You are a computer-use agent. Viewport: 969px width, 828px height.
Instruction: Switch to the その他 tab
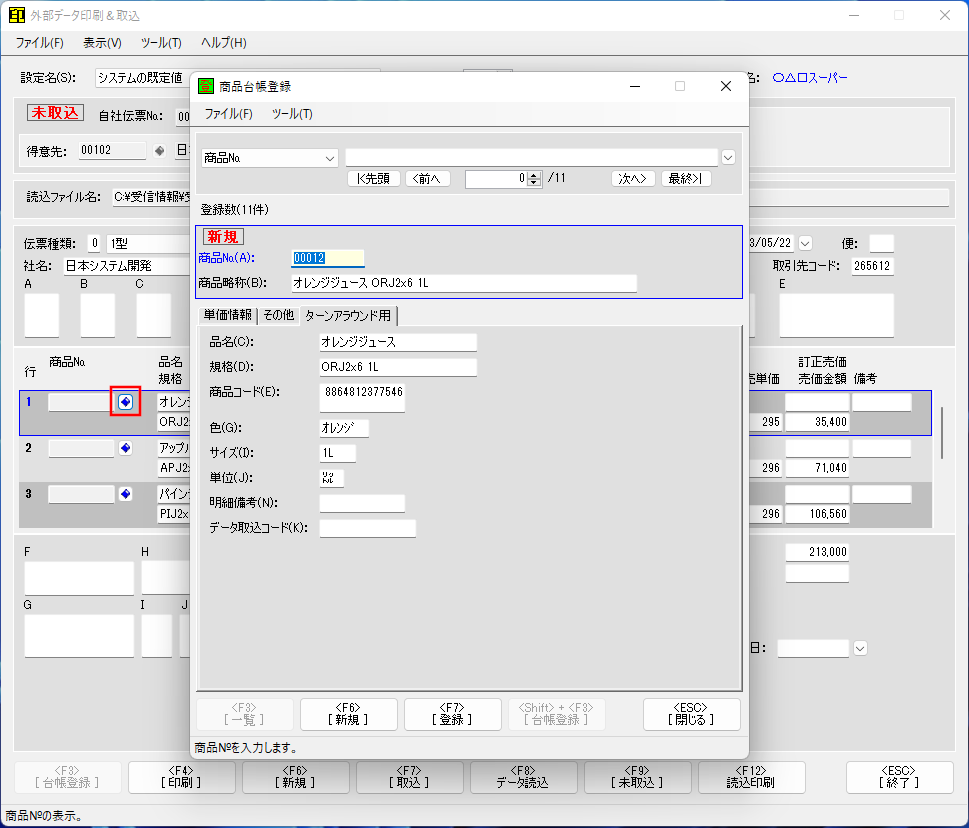[x=278, y=316]
